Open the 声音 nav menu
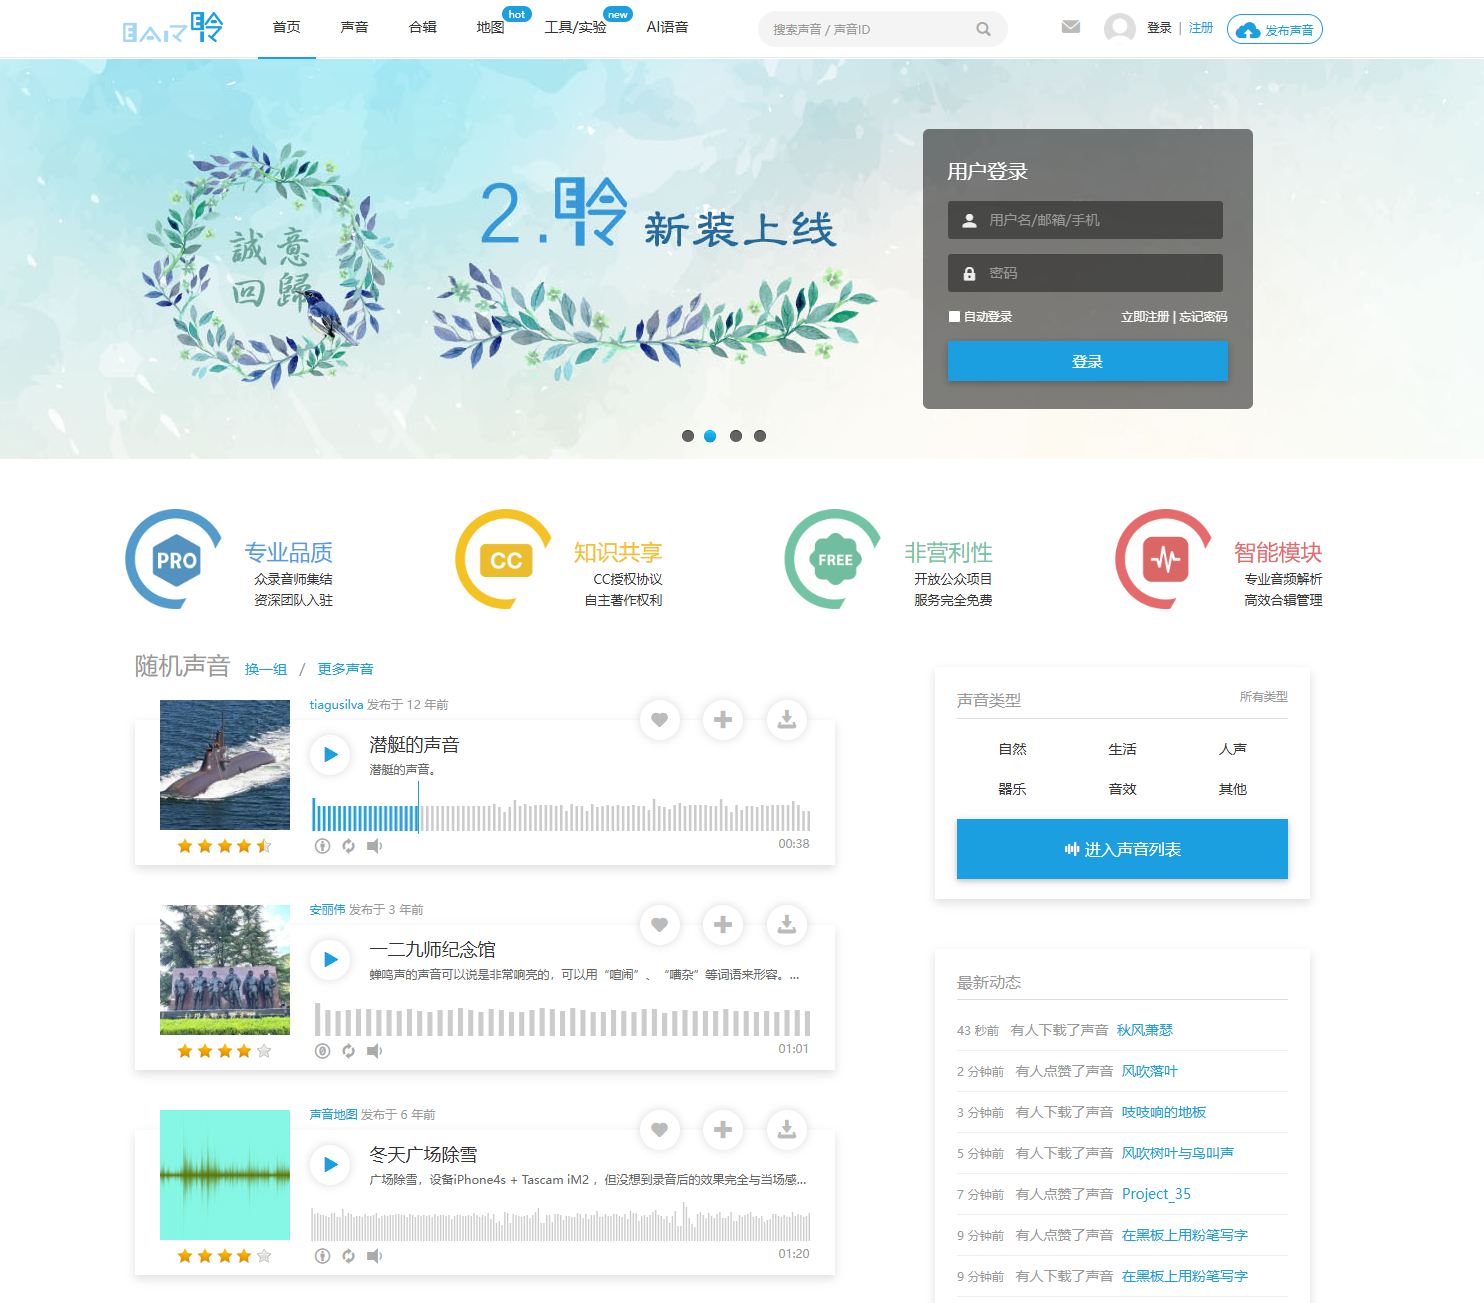 pos(354,28)
